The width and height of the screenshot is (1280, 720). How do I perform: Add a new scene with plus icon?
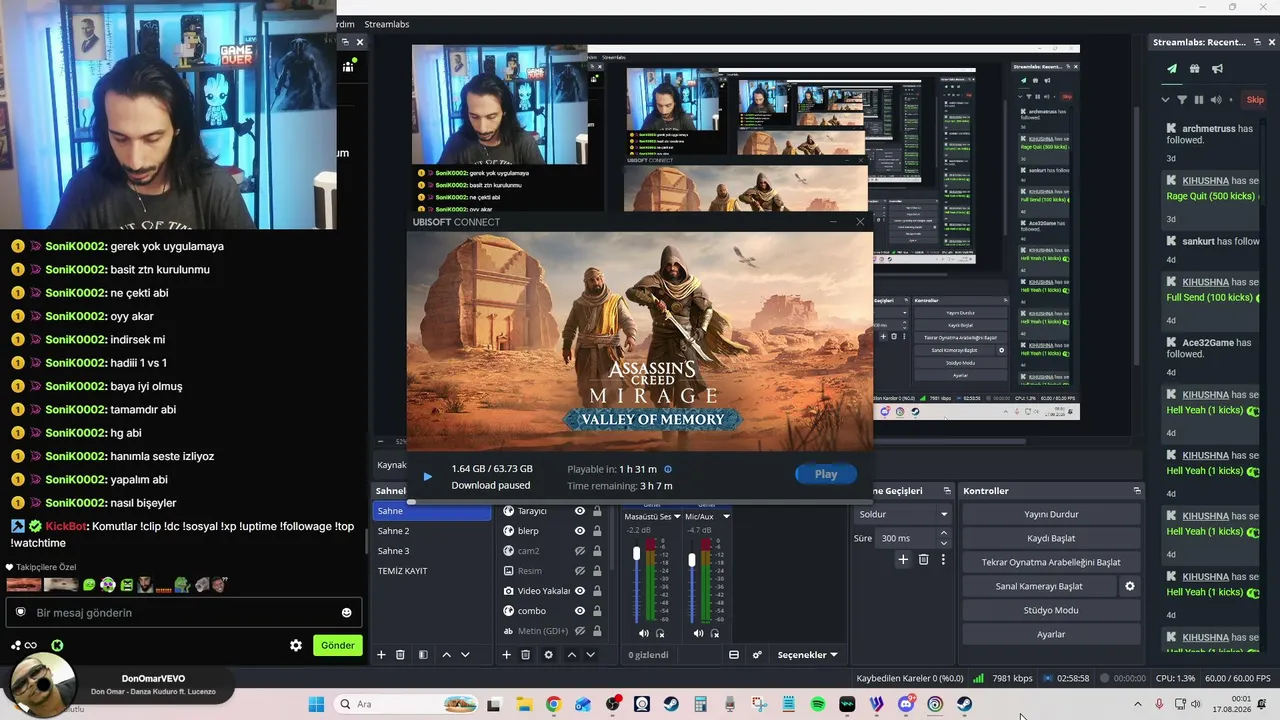point(381,655)
